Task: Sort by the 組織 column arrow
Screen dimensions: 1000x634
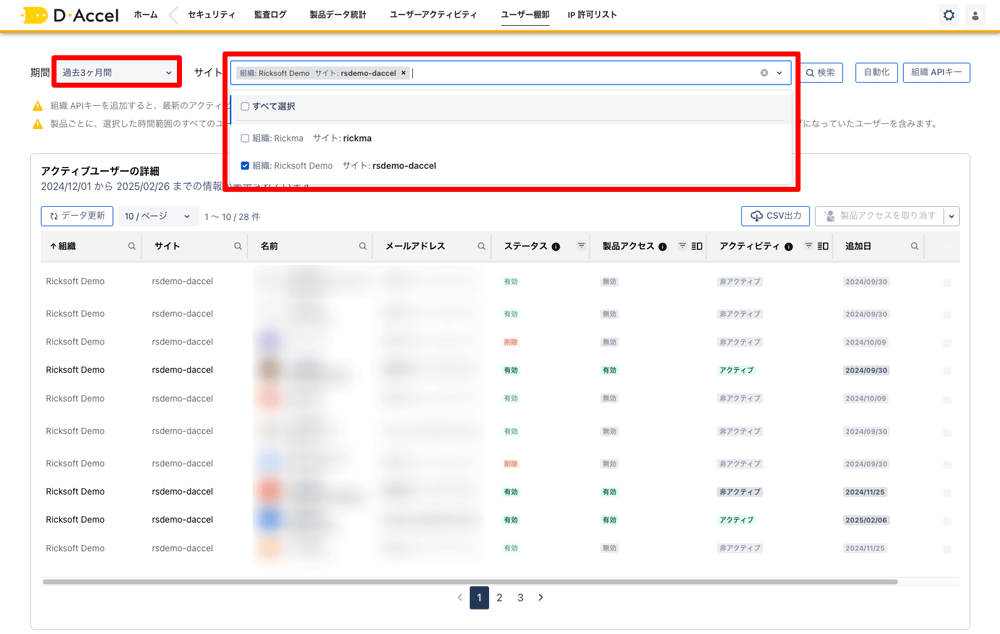Action: 53,246
